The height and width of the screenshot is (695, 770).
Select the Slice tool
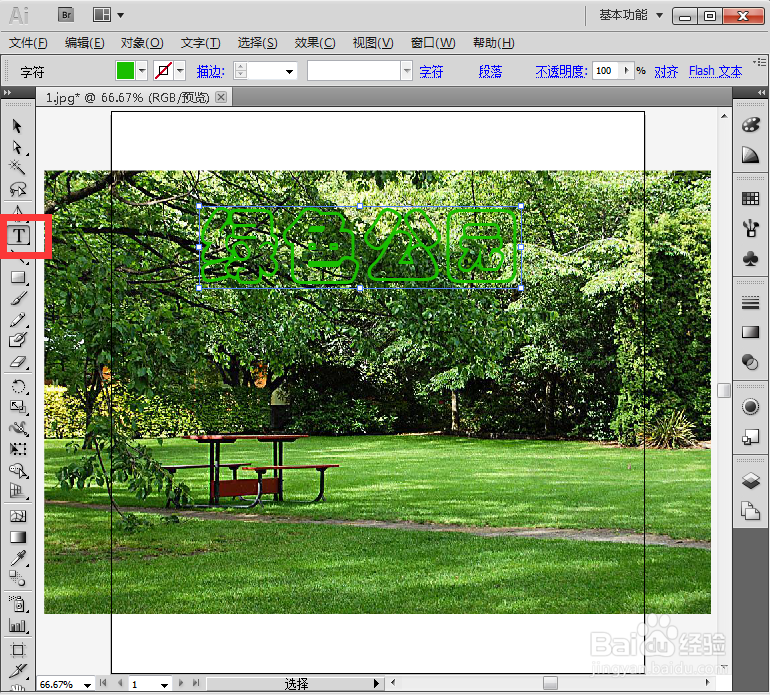(18, 671)
